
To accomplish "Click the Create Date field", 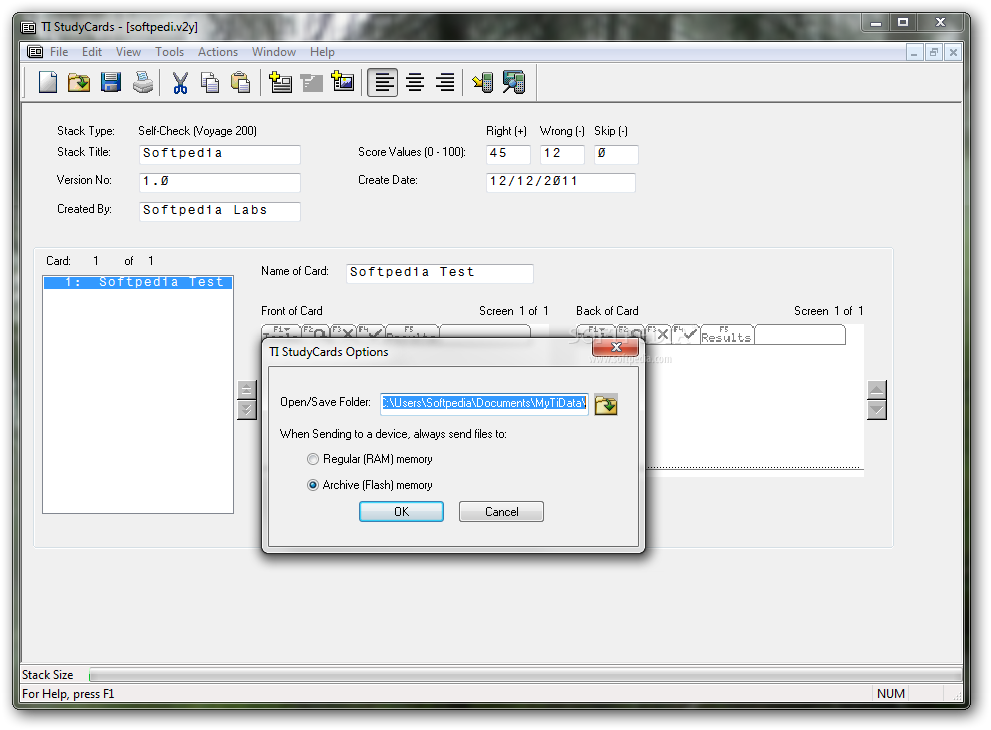I will 561,182.
